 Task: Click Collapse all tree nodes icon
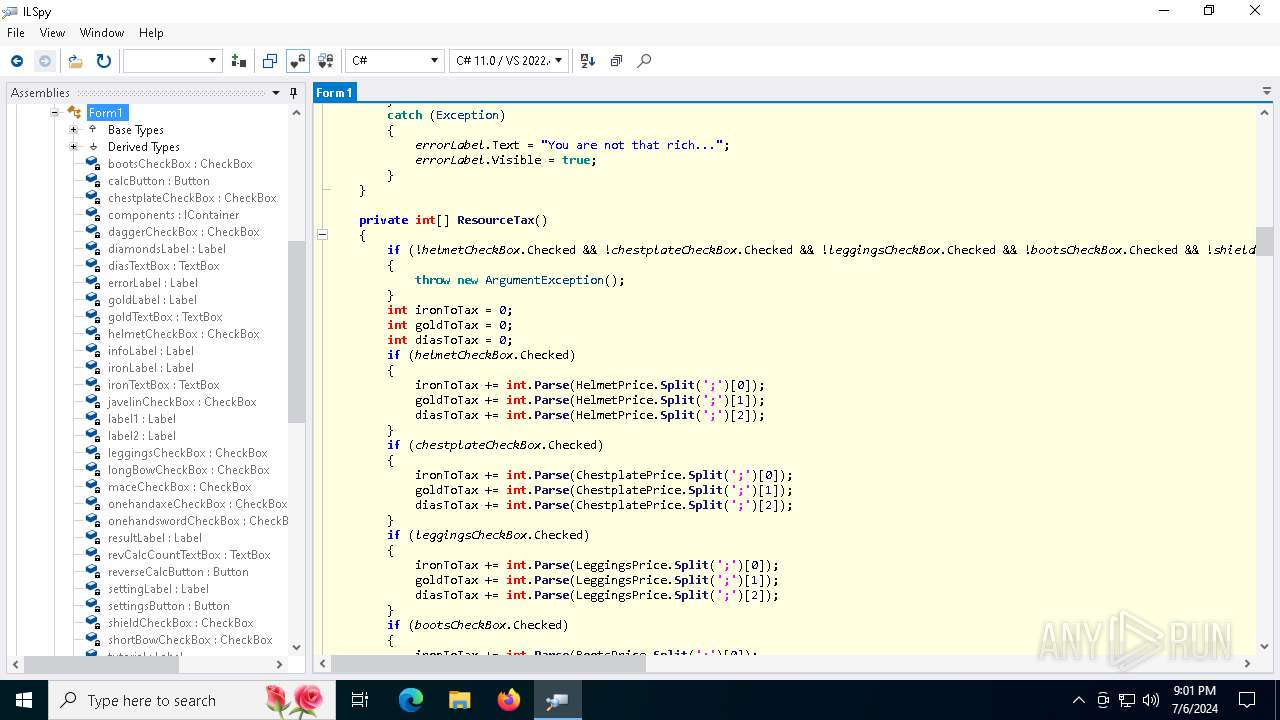point(616,61)
